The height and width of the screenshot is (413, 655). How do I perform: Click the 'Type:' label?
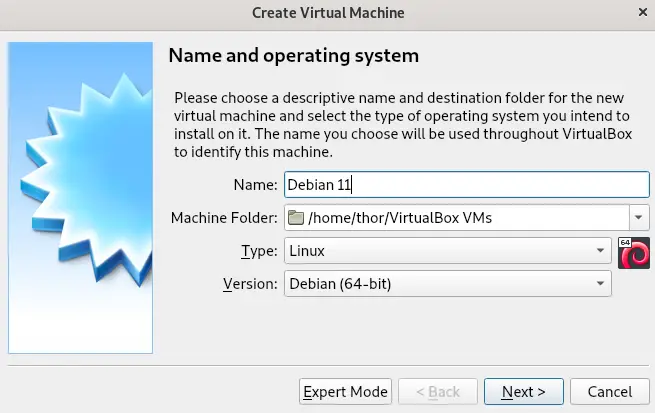[259, 251]
